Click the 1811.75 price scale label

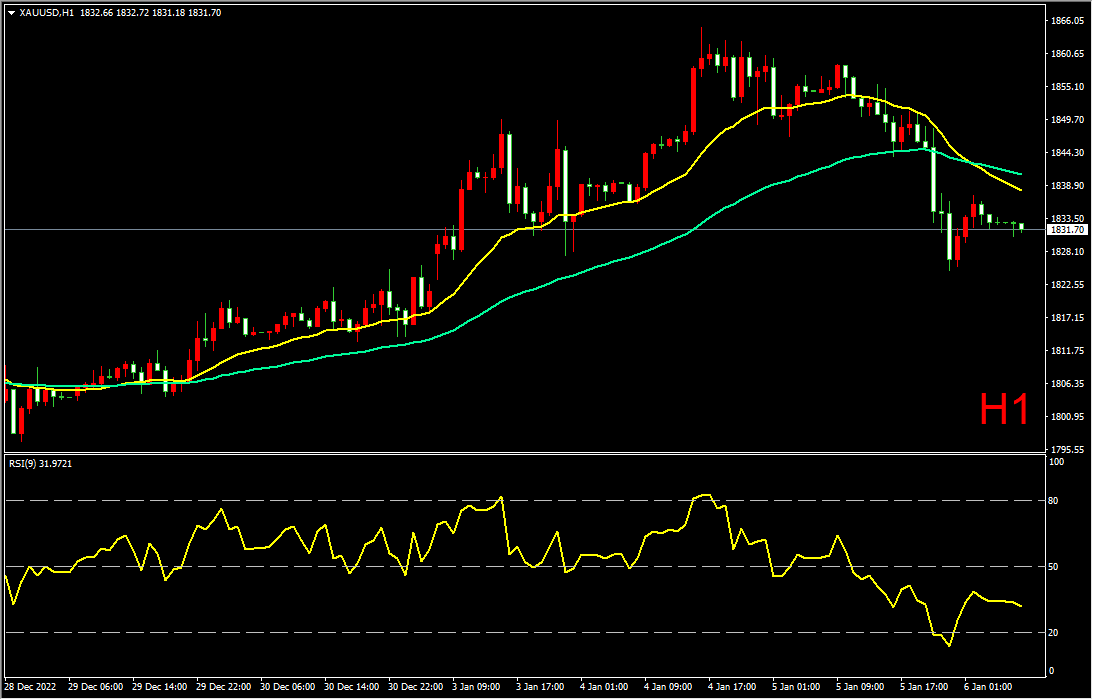[1067, 351]
